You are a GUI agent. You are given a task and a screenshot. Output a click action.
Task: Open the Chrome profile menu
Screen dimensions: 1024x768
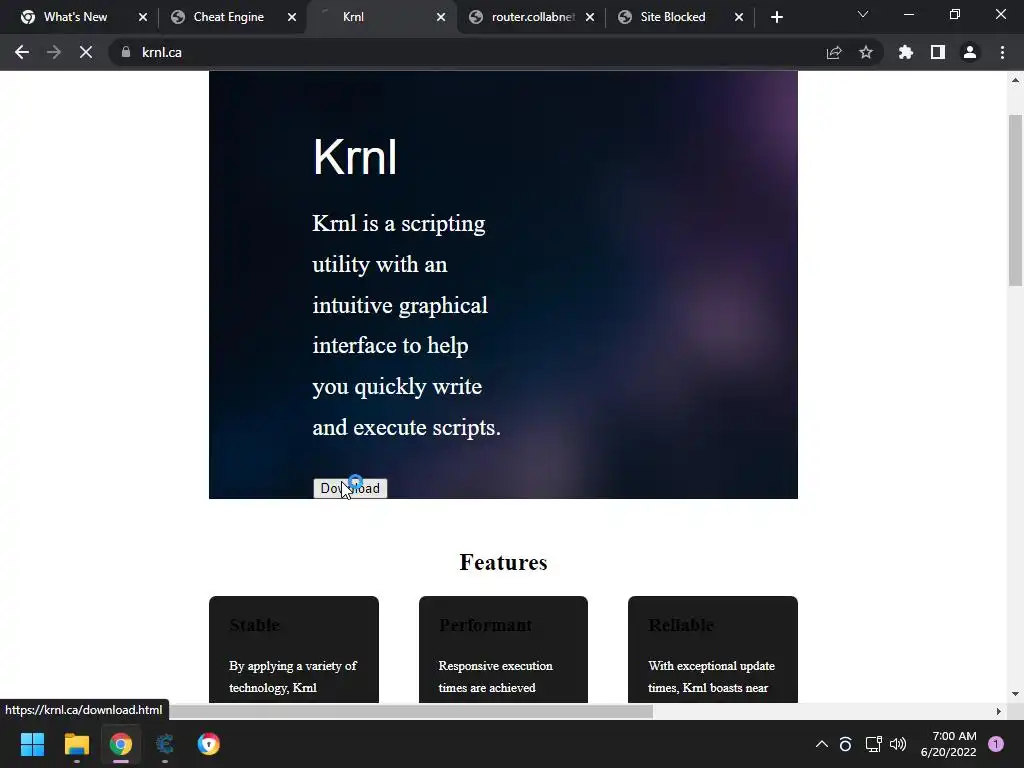(970, 52)
